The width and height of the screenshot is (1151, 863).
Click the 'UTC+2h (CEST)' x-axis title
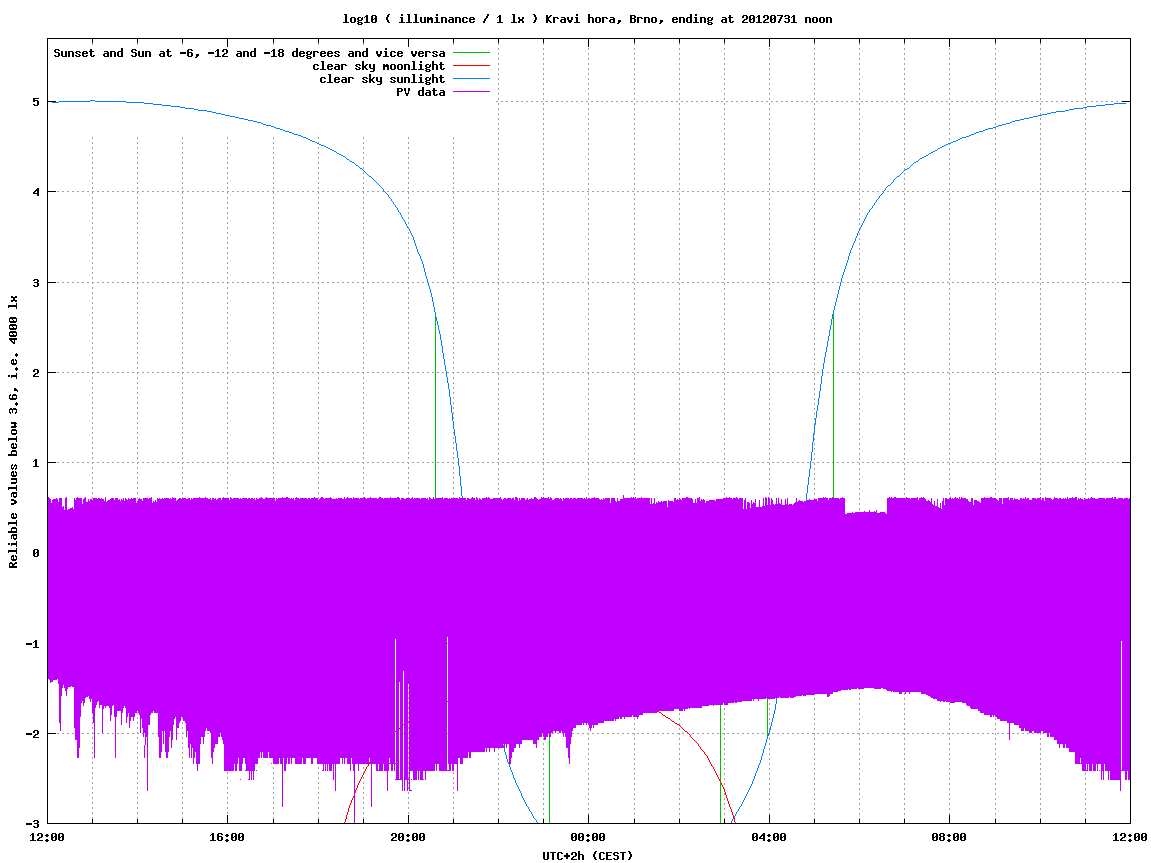click(587, 856)
